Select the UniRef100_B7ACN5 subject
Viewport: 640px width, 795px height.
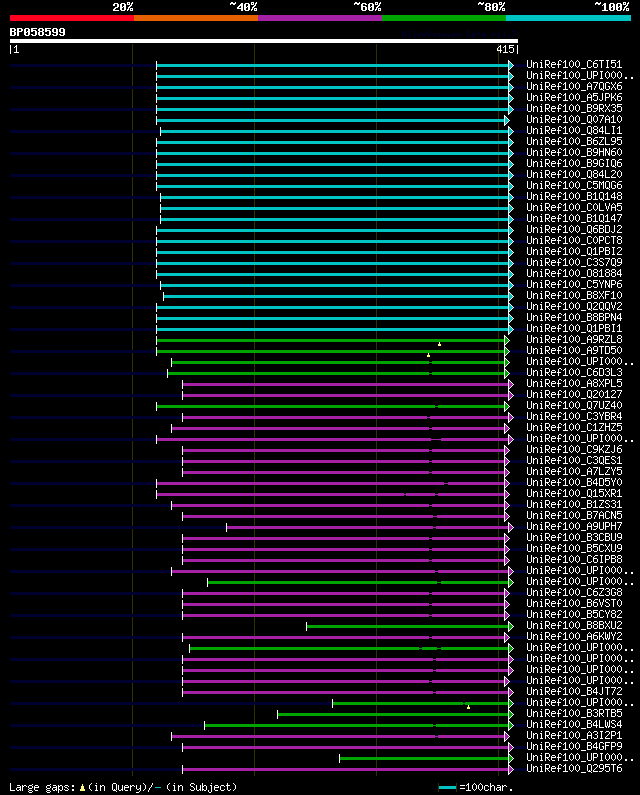pyautogui.click(x=574, y=515)
